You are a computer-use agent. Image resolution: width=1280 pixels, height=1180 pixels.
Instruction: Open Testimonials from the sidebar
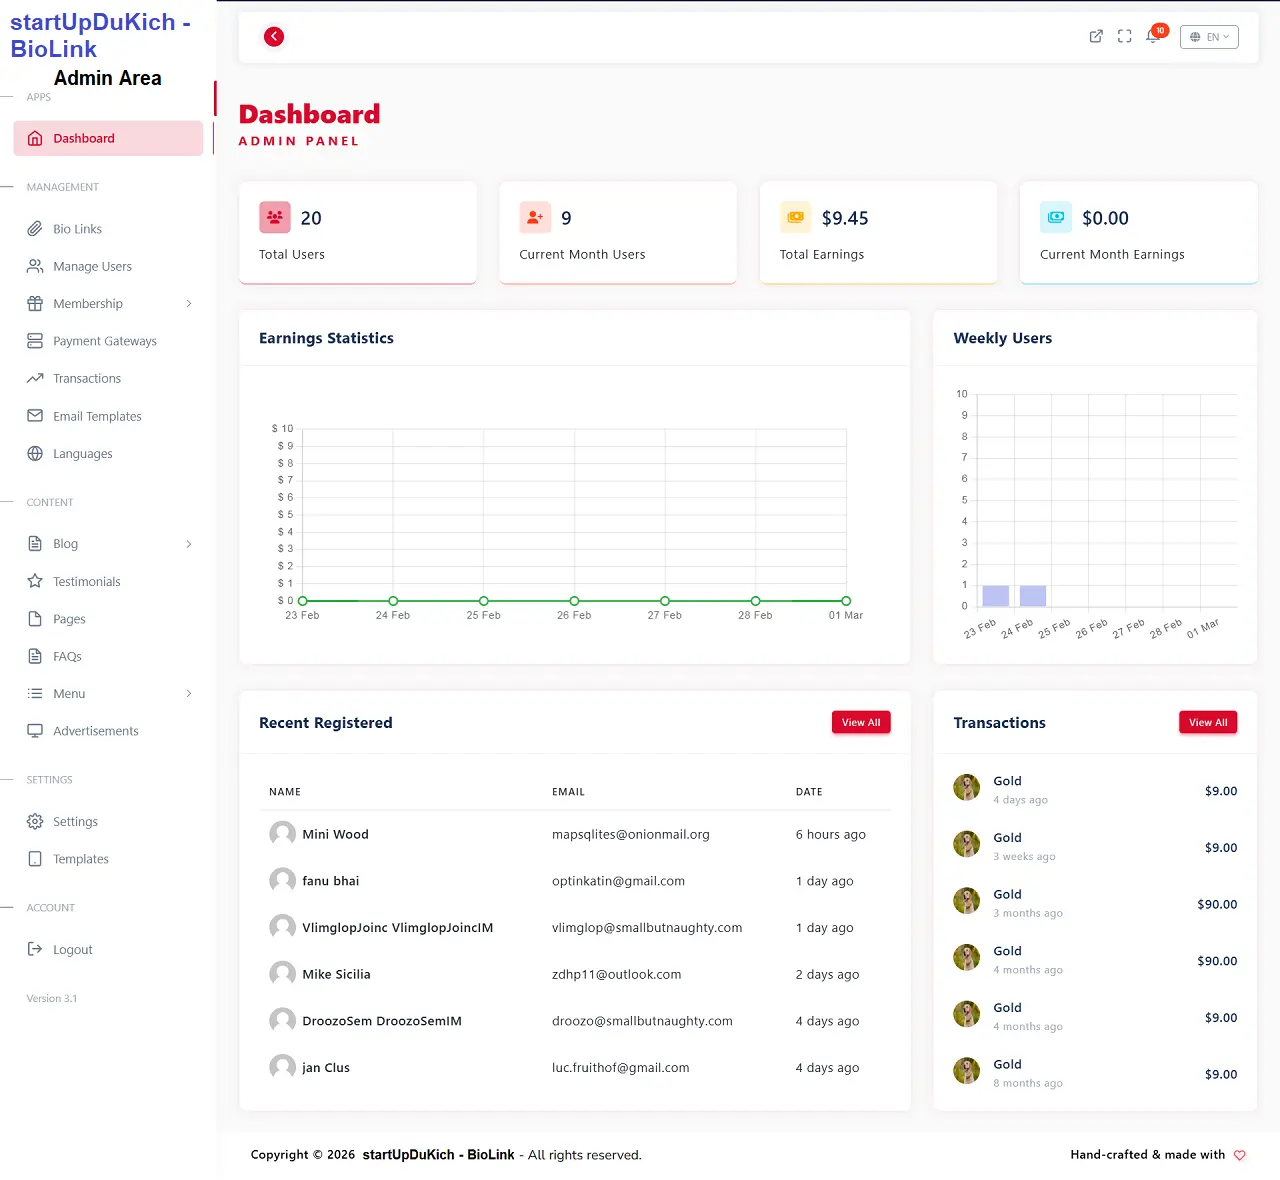[86, 581]
